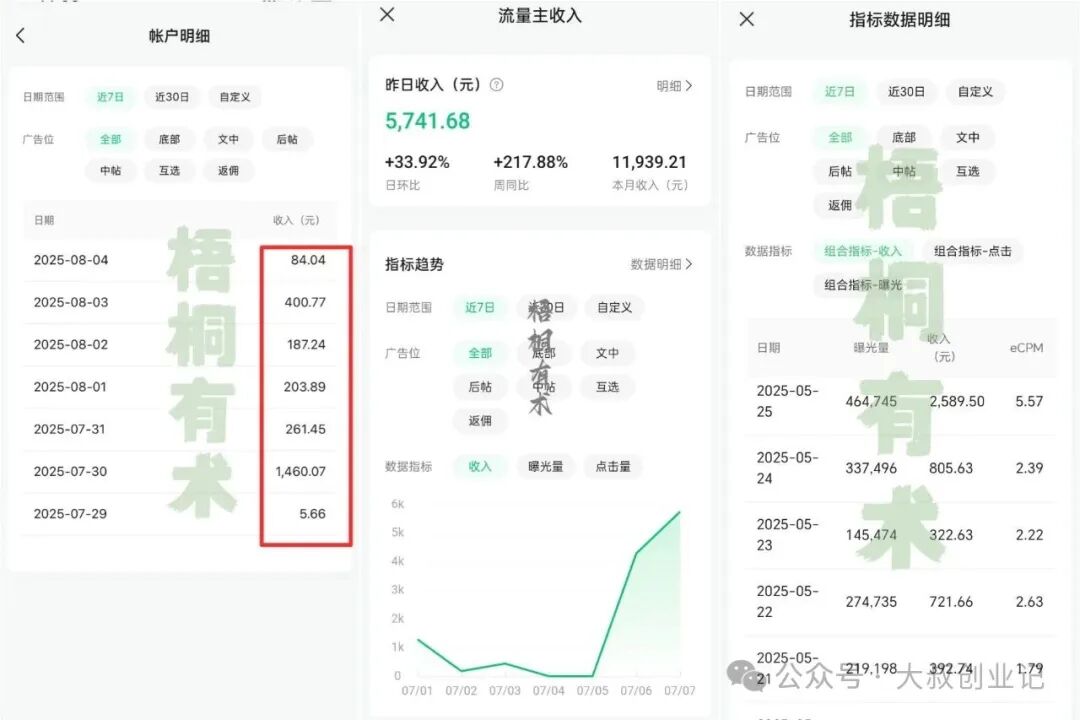1080x720 pixels.
Task: Click the 2025-05-25 row in data table
Action: coord(900,401)
